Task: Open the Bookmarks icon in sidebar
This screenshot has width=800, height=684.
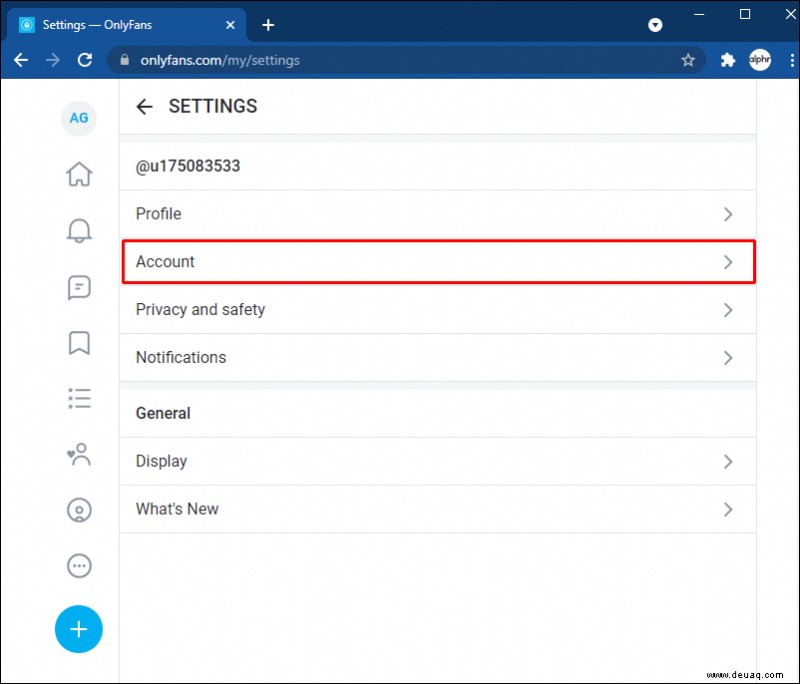Action: pos(79,343)
